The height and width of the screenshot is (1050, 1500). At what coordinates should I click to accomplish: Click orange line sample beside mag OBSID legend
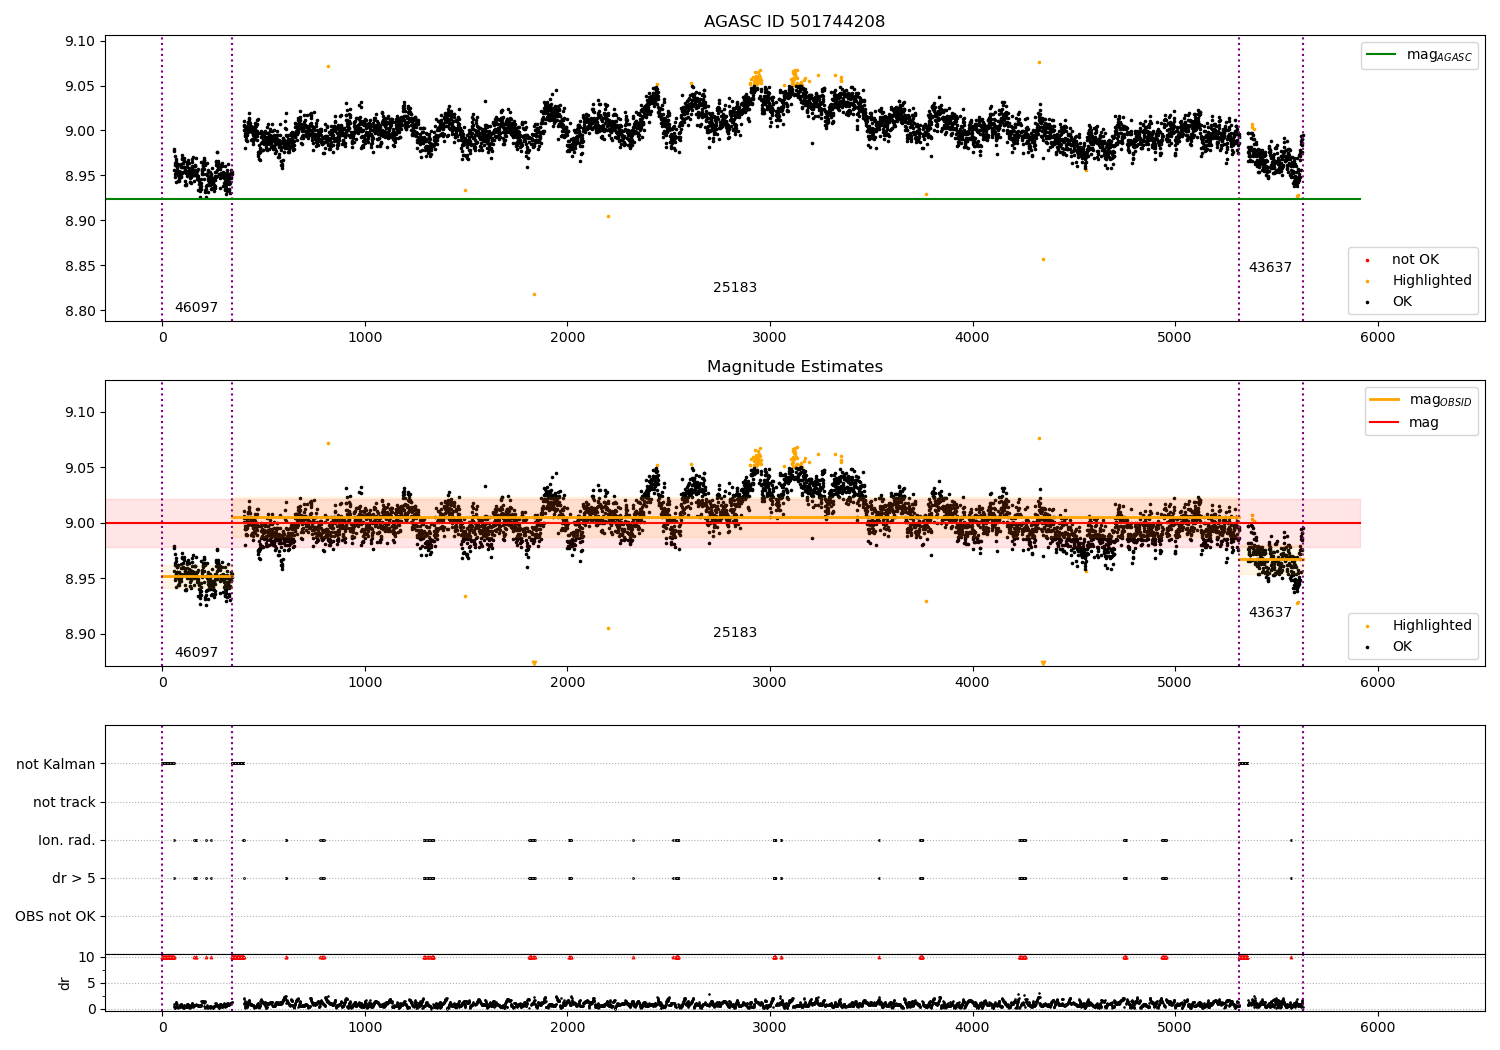(x=1384, y=399)
